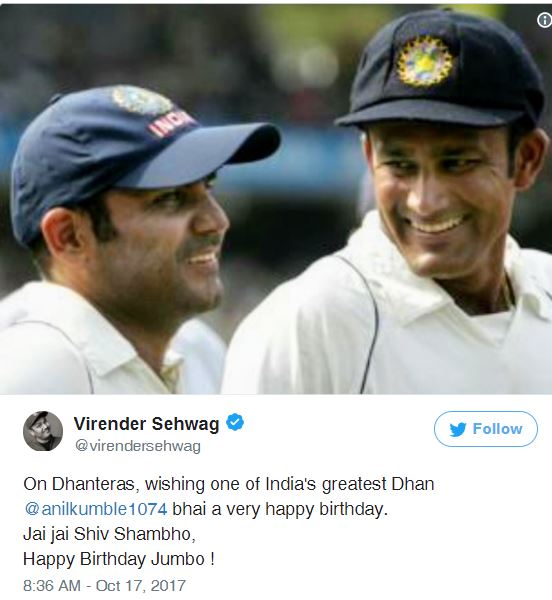Click the Follow button

click(485, 429)
